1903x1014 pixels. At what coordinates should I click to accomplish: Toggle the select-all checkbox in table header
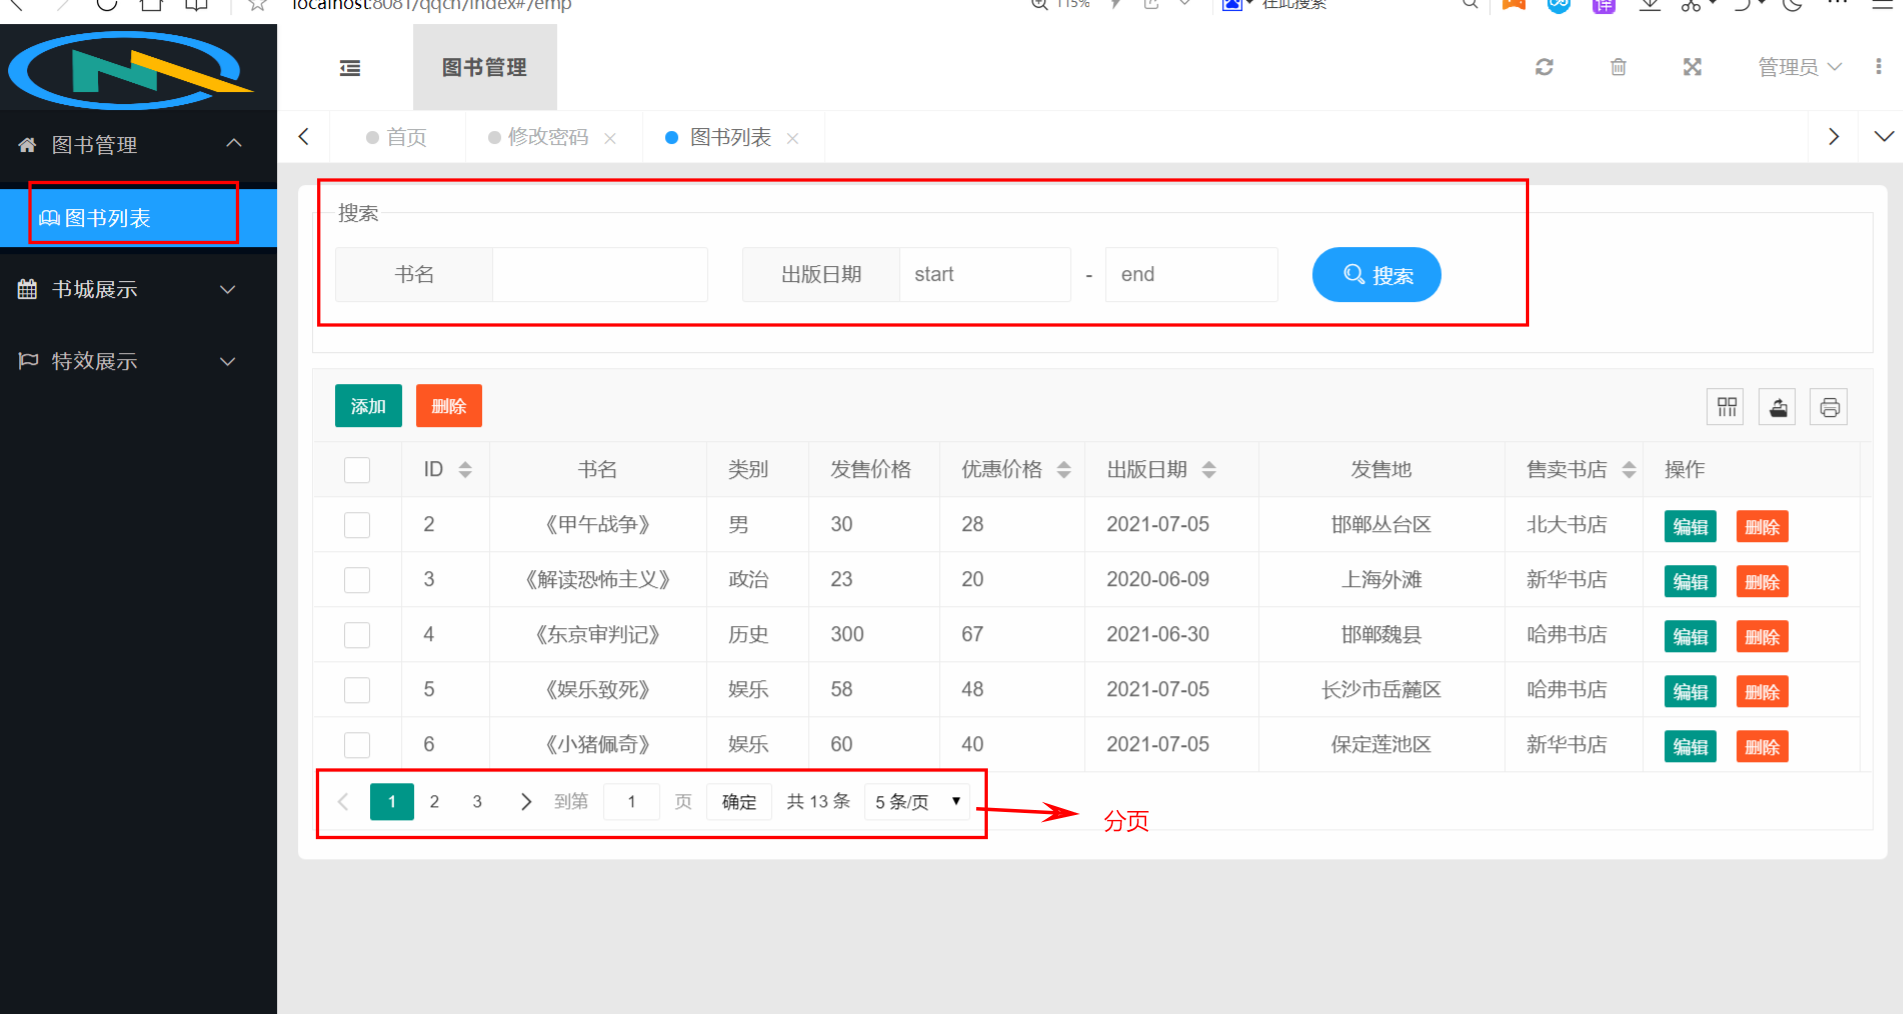tap(357, 470)
